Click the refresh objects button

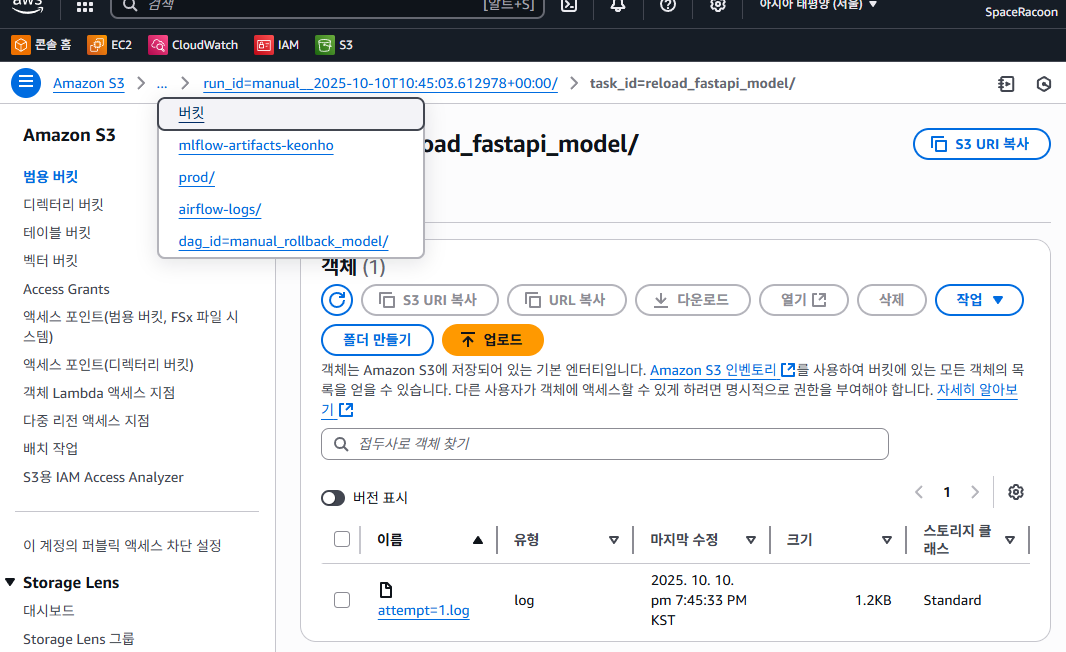pos(337,300)
